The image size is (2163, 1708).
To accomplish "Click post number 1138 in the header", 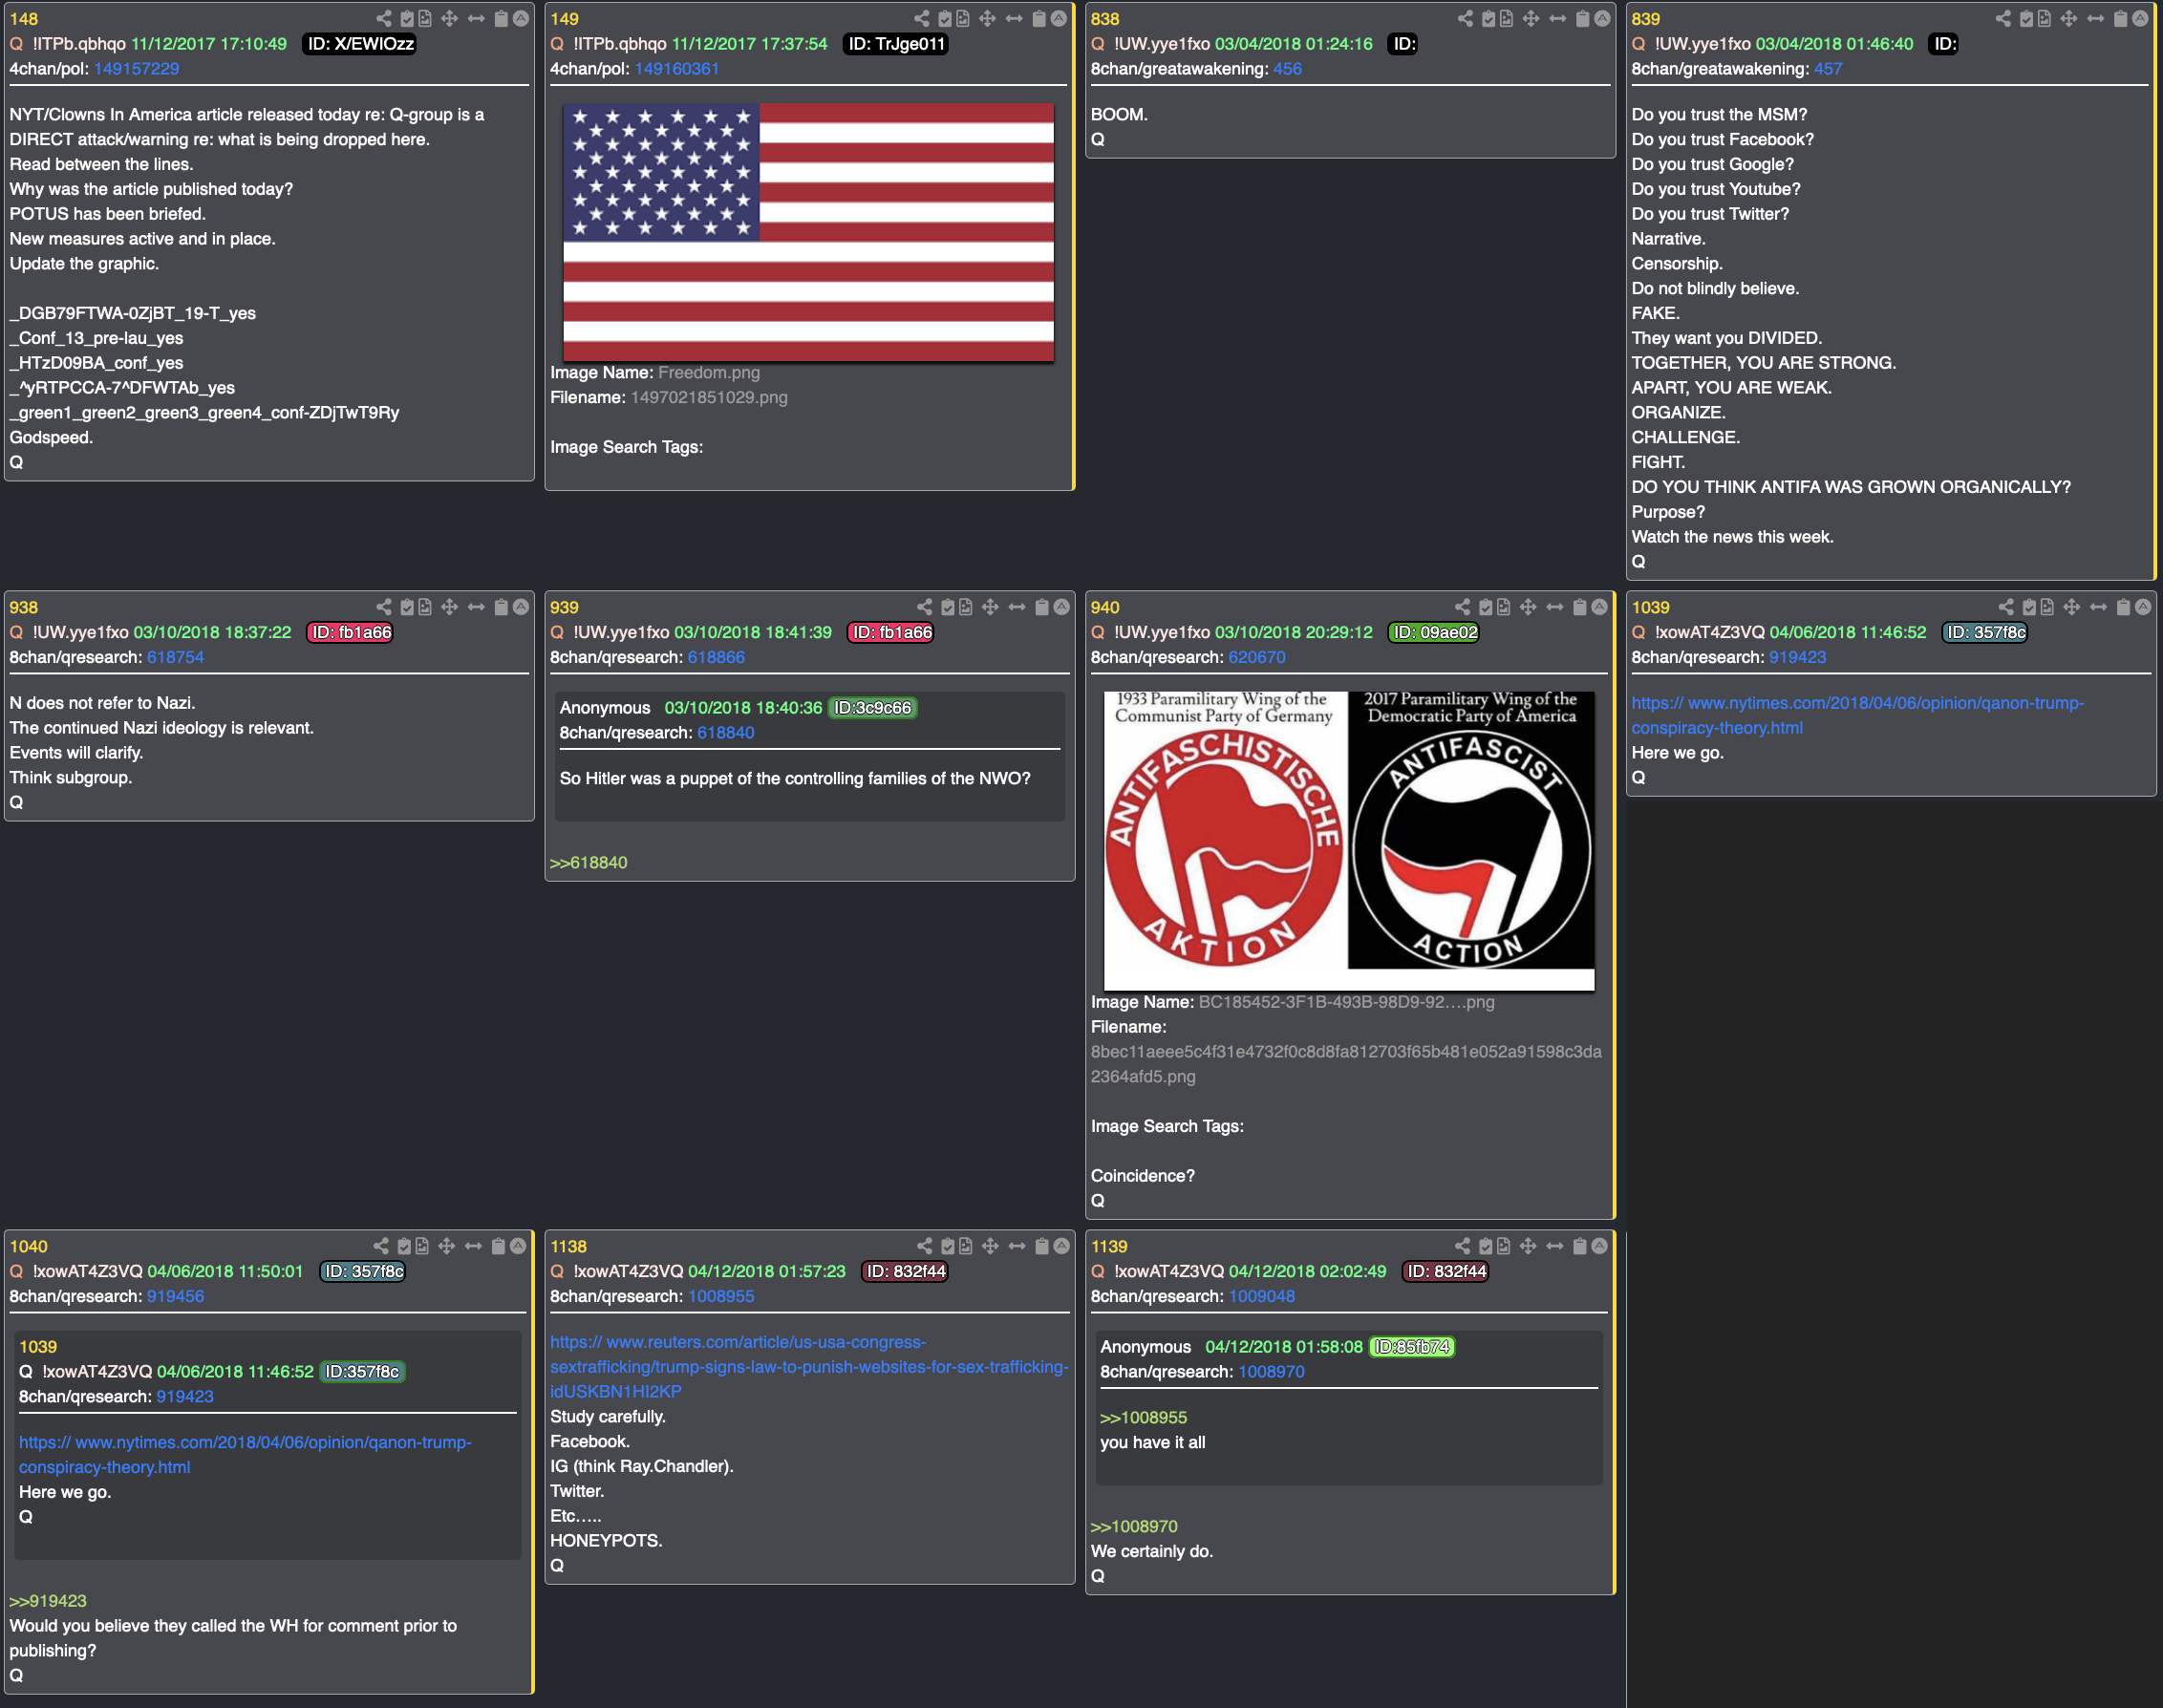I will point(568,1247).
